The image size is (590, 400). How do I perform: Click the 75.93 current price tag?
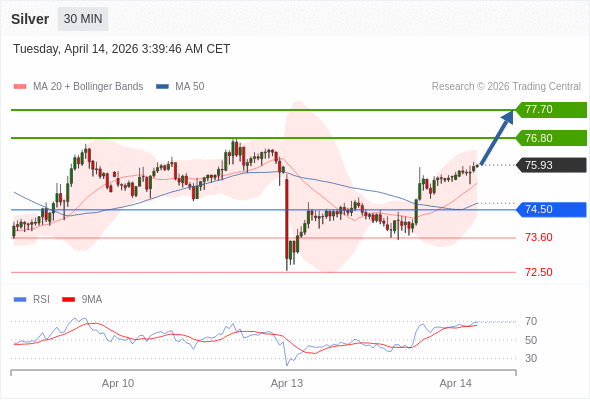pyautogui.click(x=551, y=165)
